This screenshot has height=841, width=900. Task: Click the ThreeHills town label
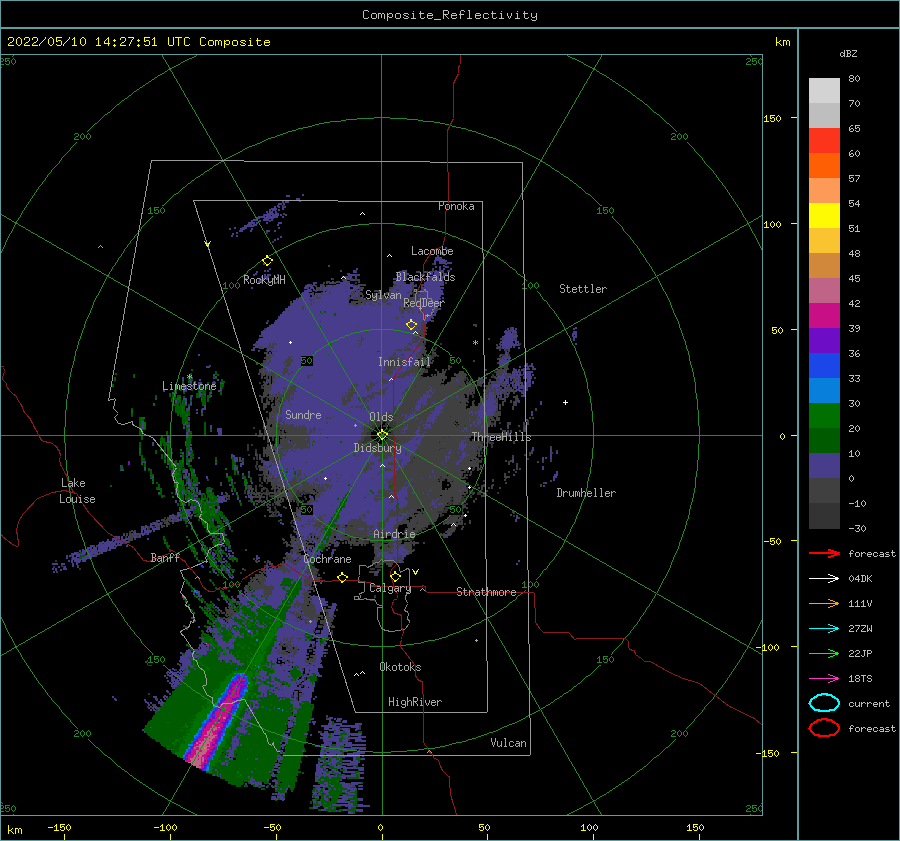[x=501, y=437]
